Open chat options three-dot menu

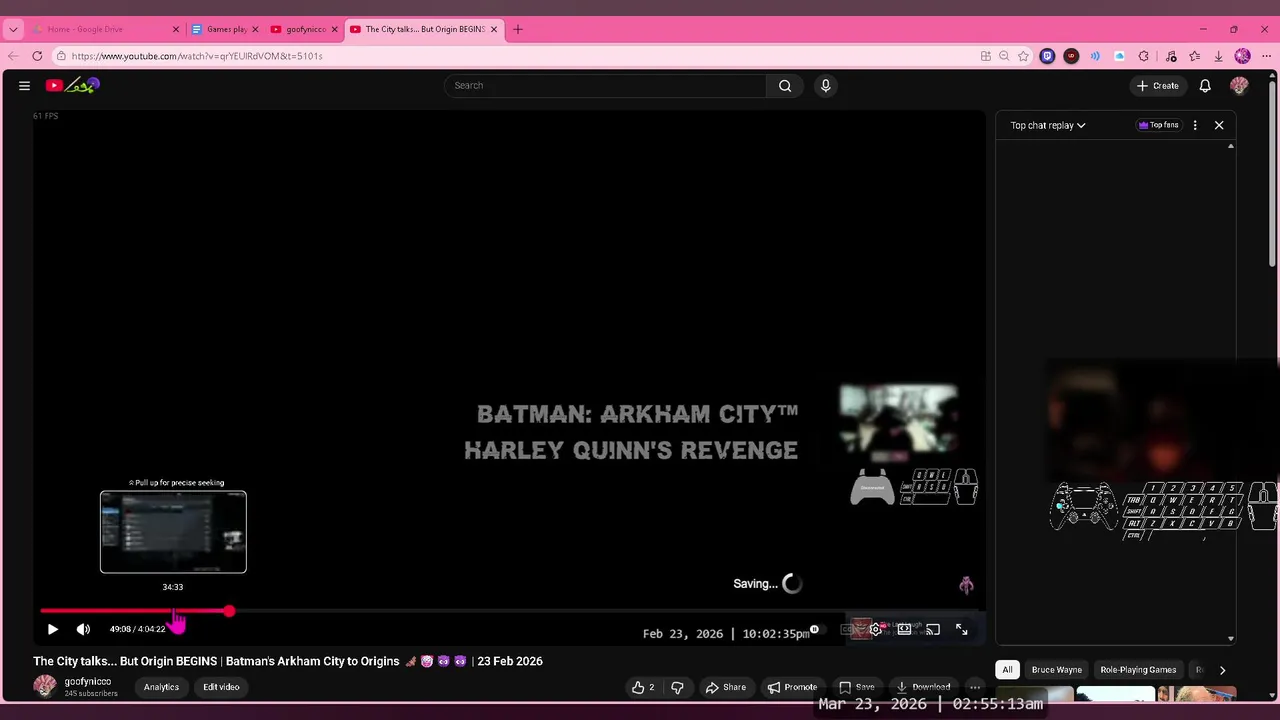pos(1195,125)
